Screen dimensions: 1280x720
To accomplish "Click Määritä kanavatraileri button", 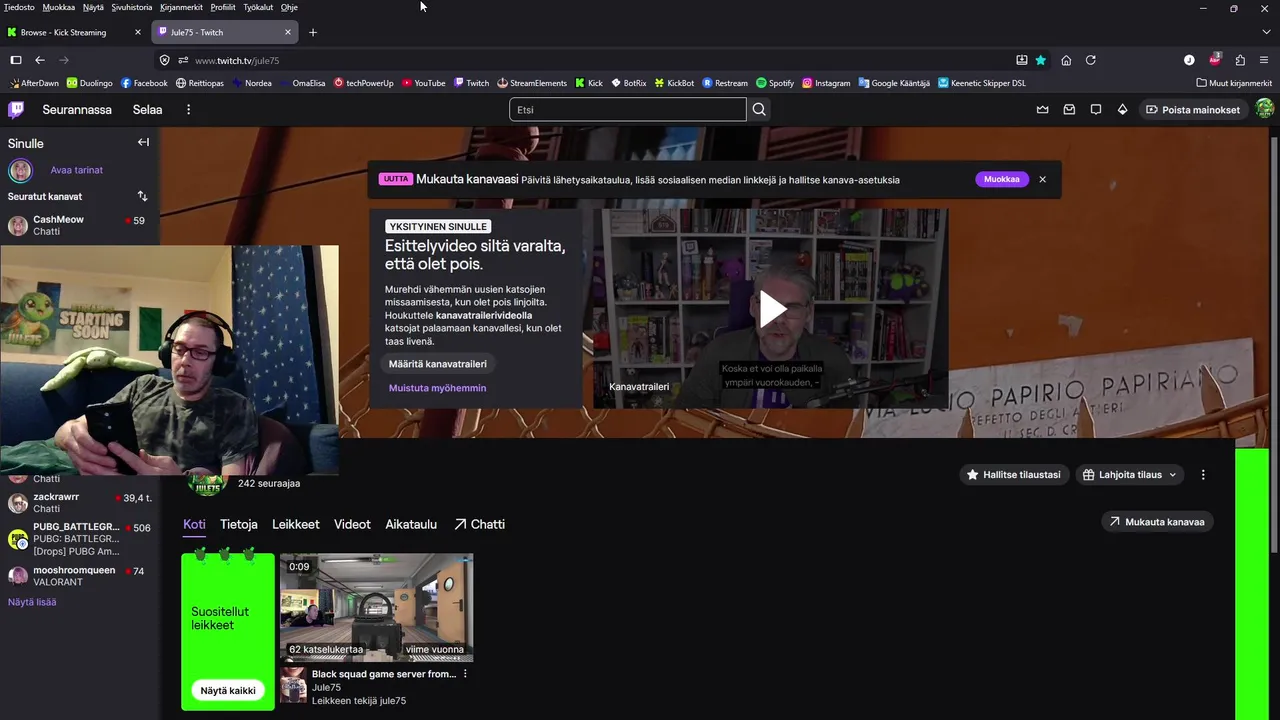I will [x=438, y=364].
